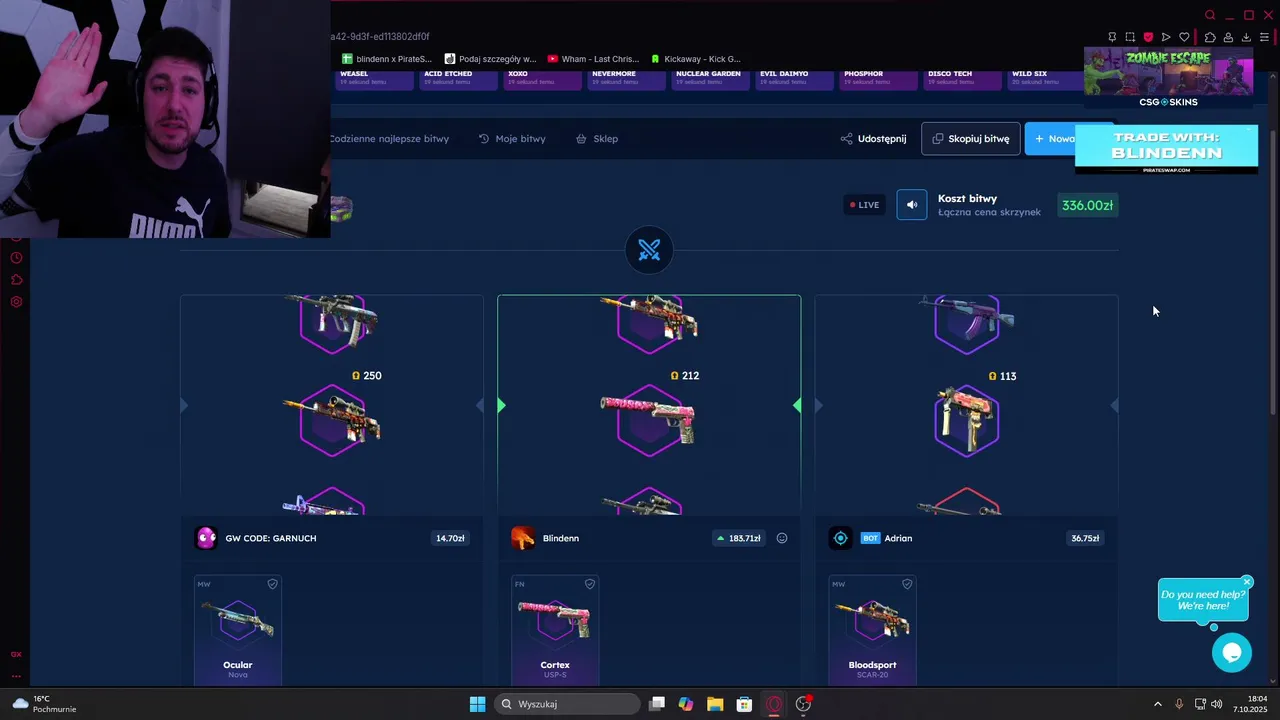Open the live chat support button

pos(1232,652)
